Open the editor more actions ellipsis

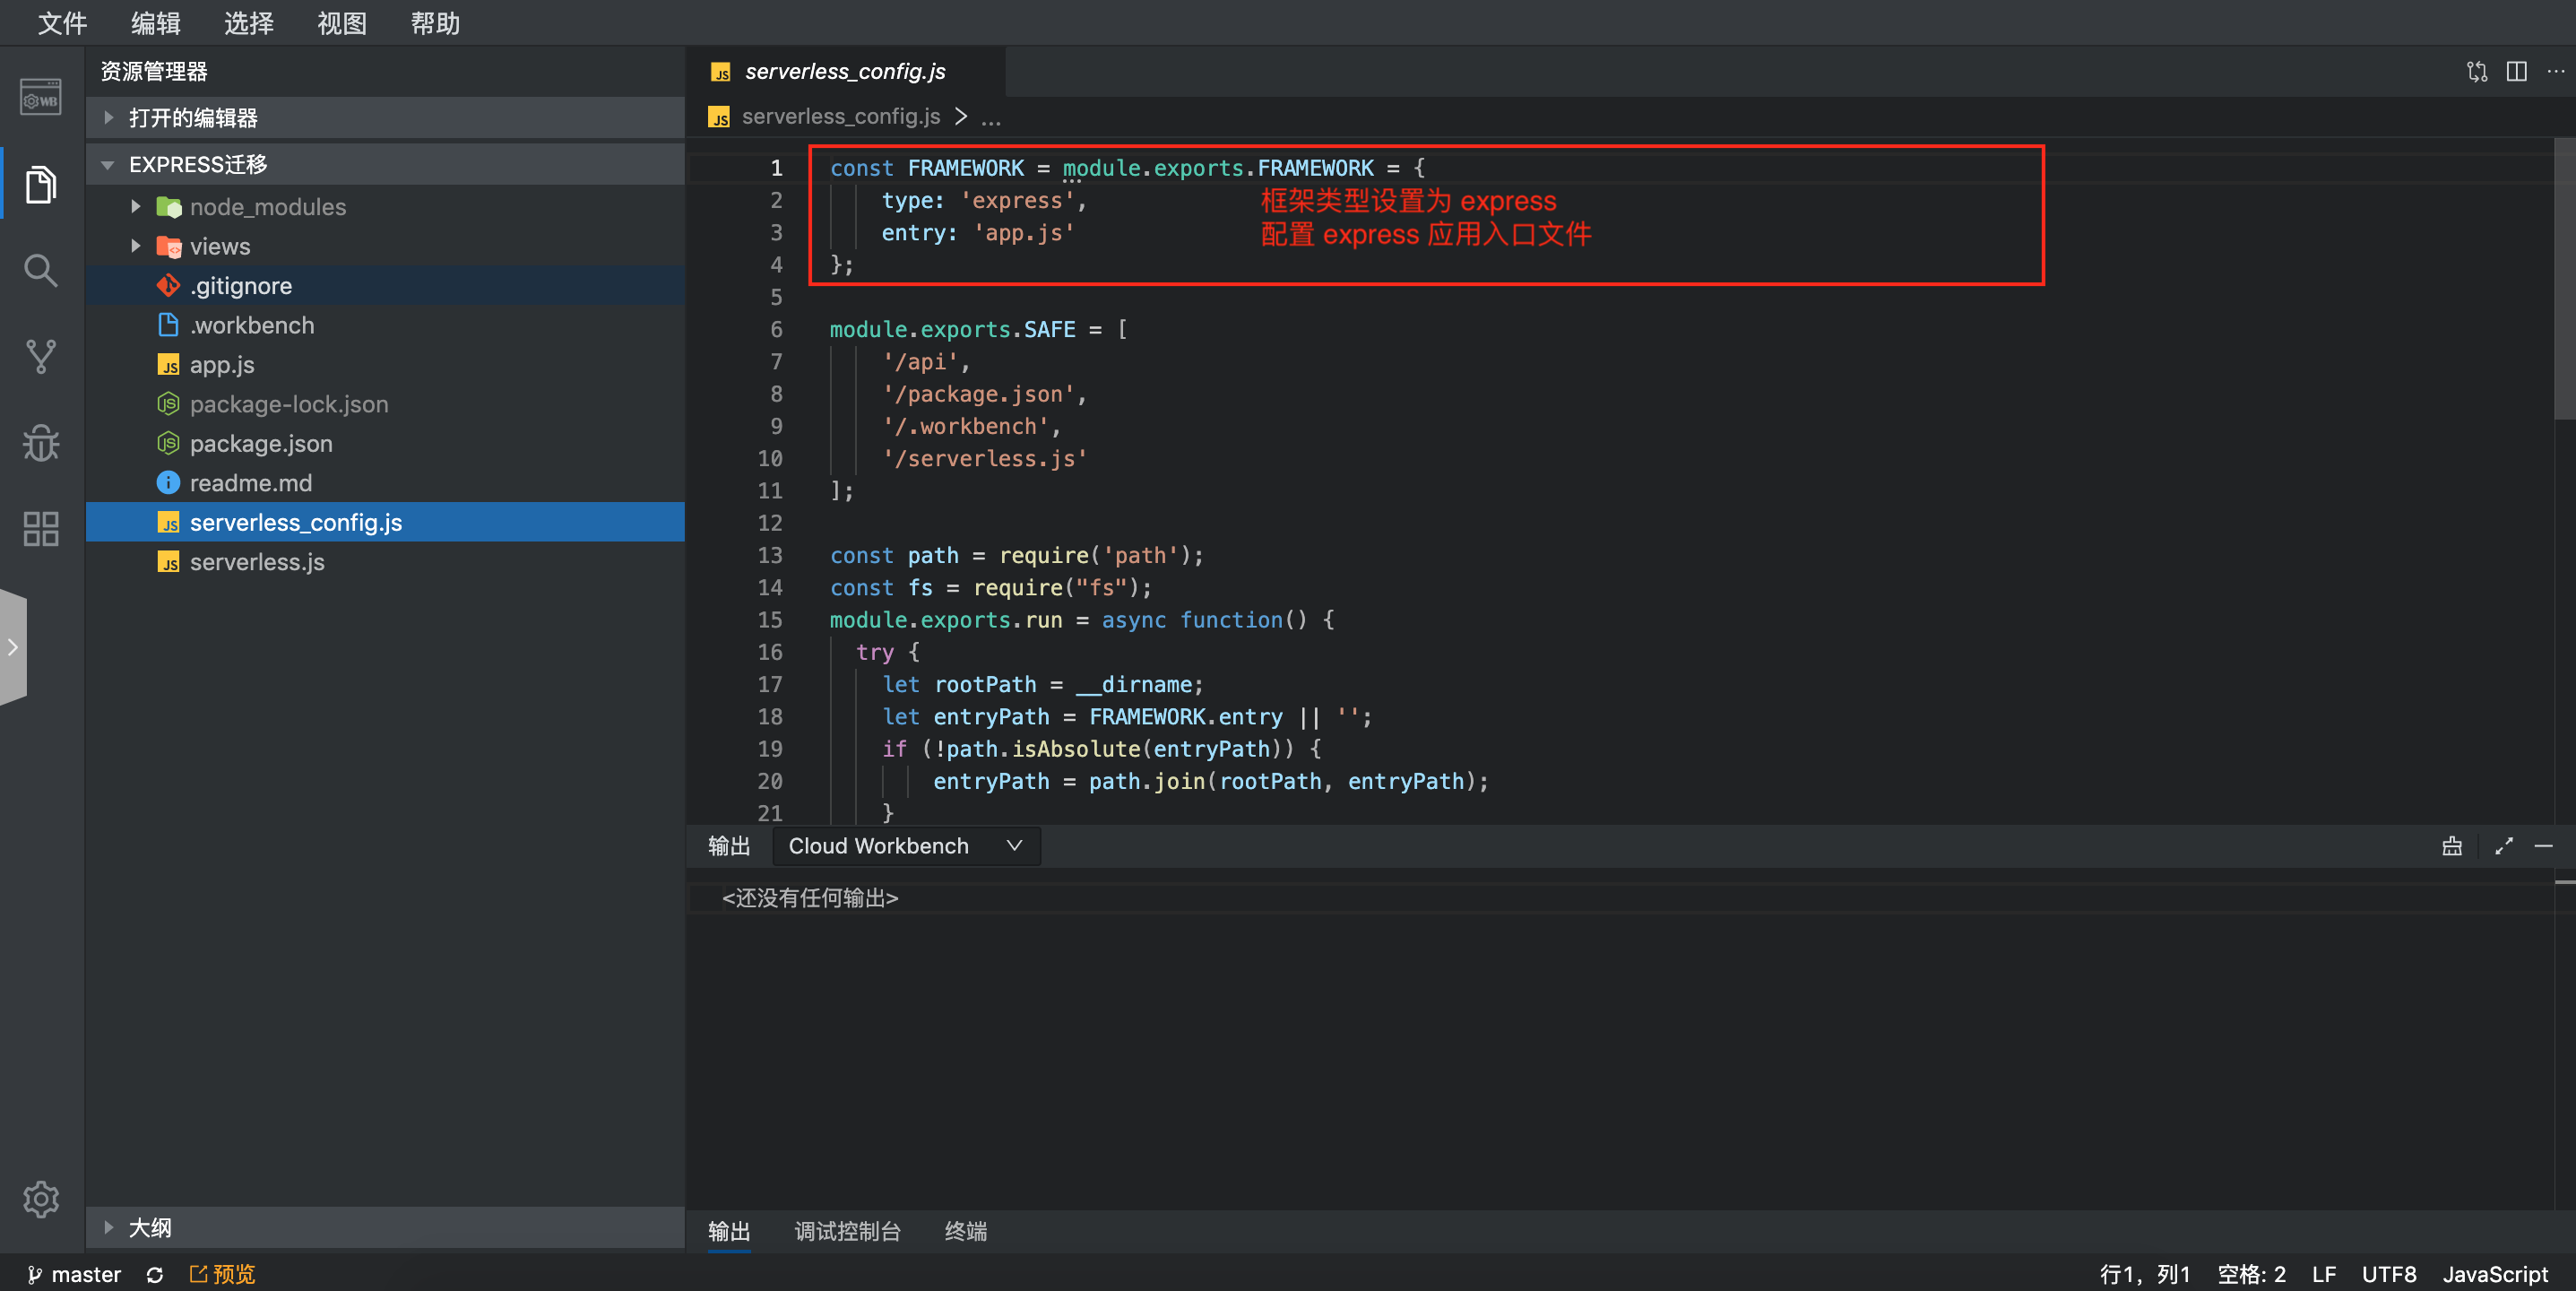(x=2556, y=72)
